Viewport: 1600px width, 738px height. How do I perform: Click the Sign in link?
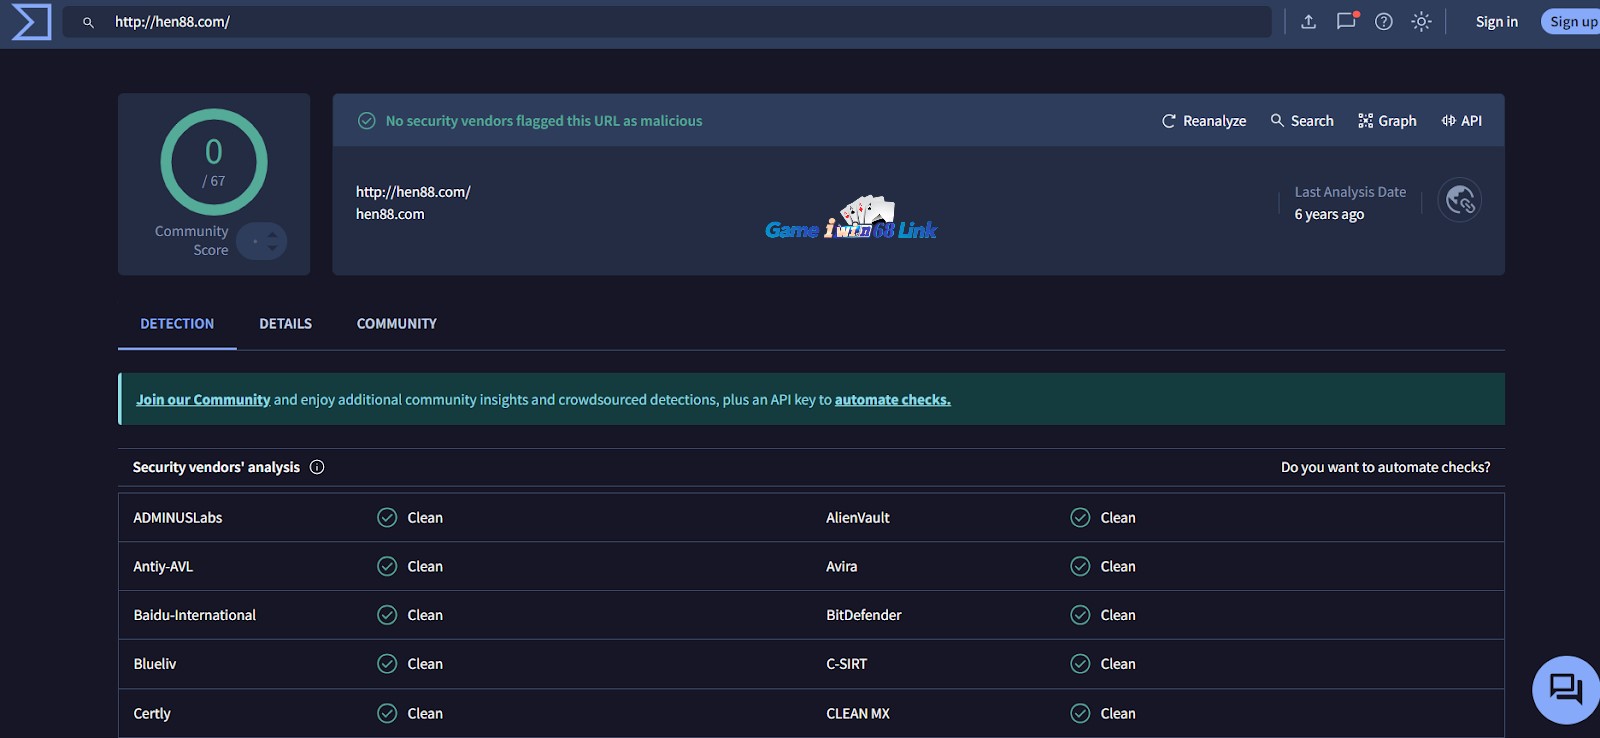click(1496, 22)
